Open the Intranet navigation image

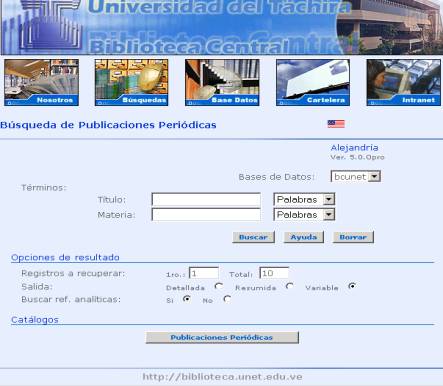click(x=403, y=83)
